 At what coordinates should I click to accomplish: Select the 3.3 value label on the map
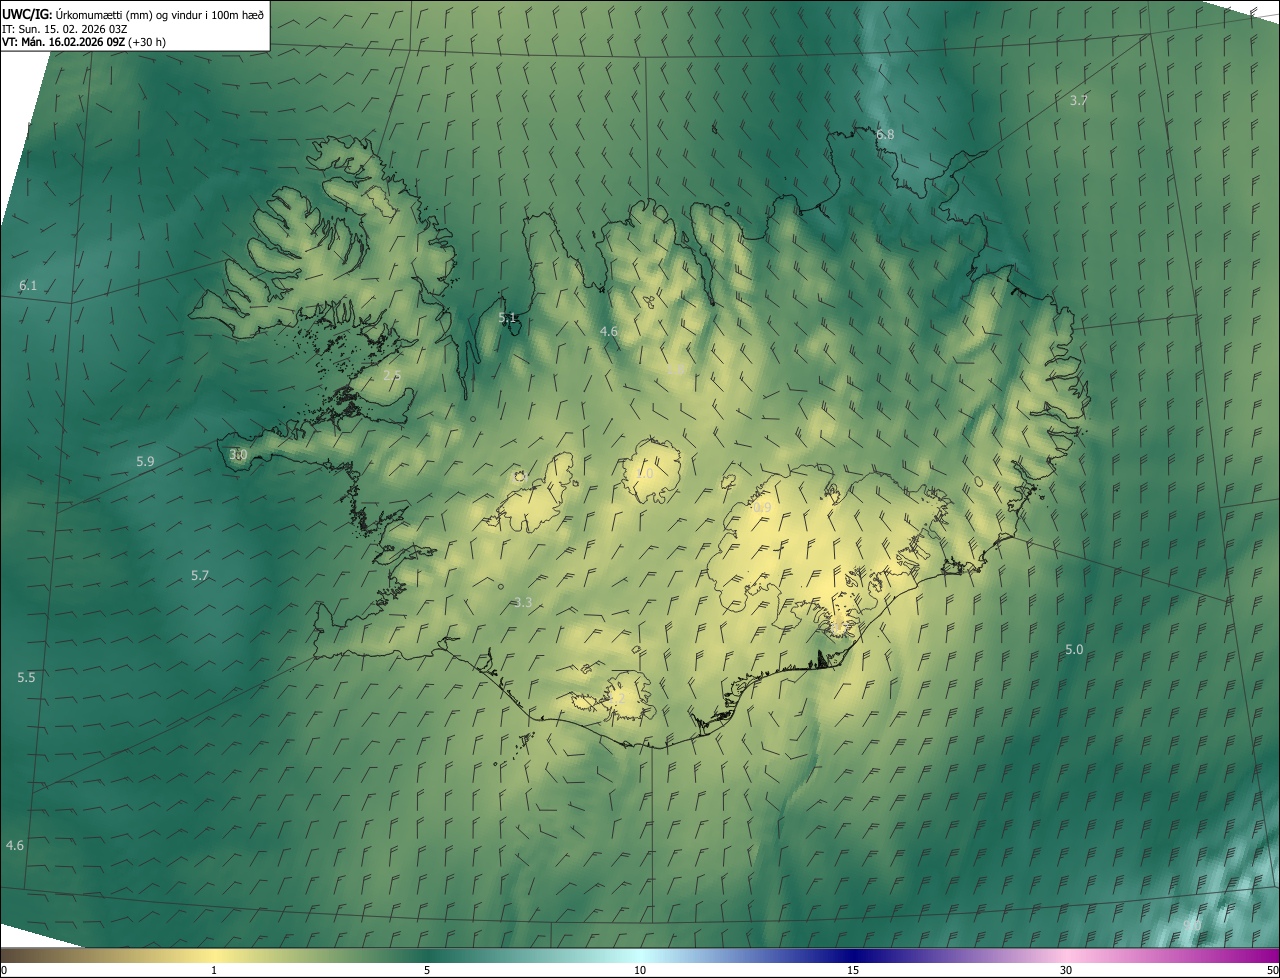coord(523,602)
